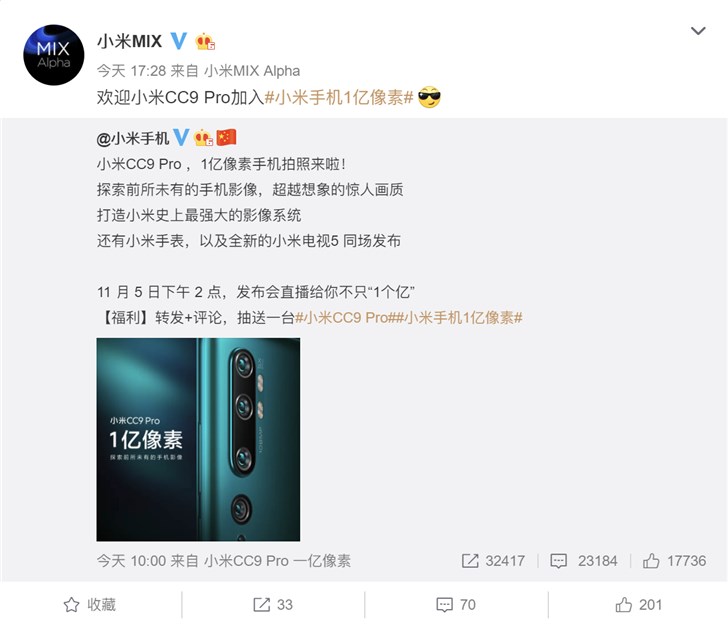
Task: Repost this post with 33 shares
Action: (273, 605)
